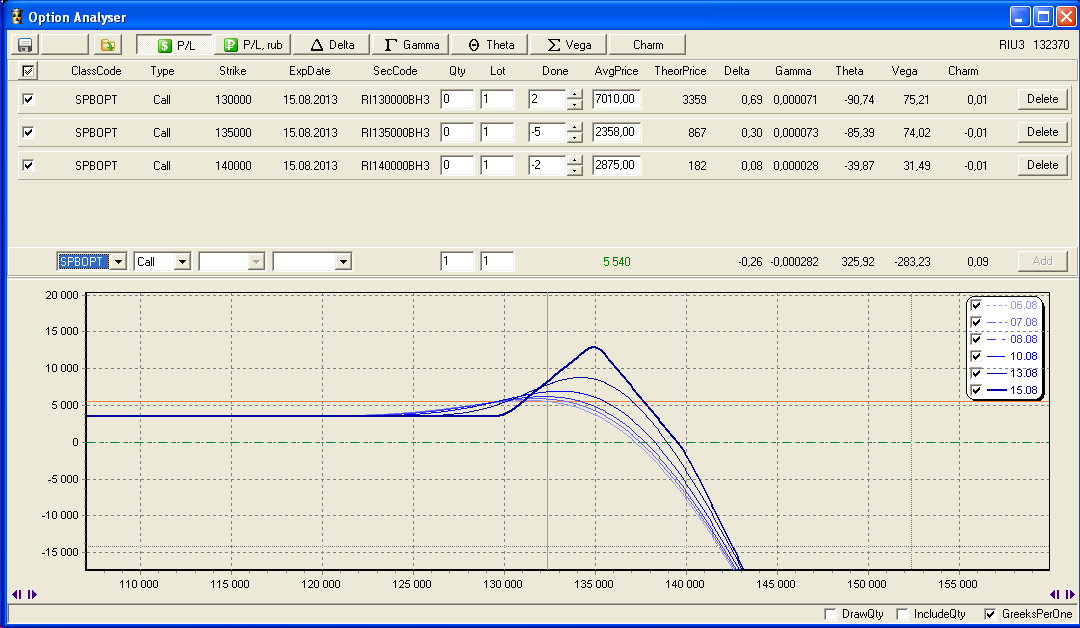The height and width of the screenshot is (628, 1080).
Task: Display the Theta chart
Action: [491, 45]
